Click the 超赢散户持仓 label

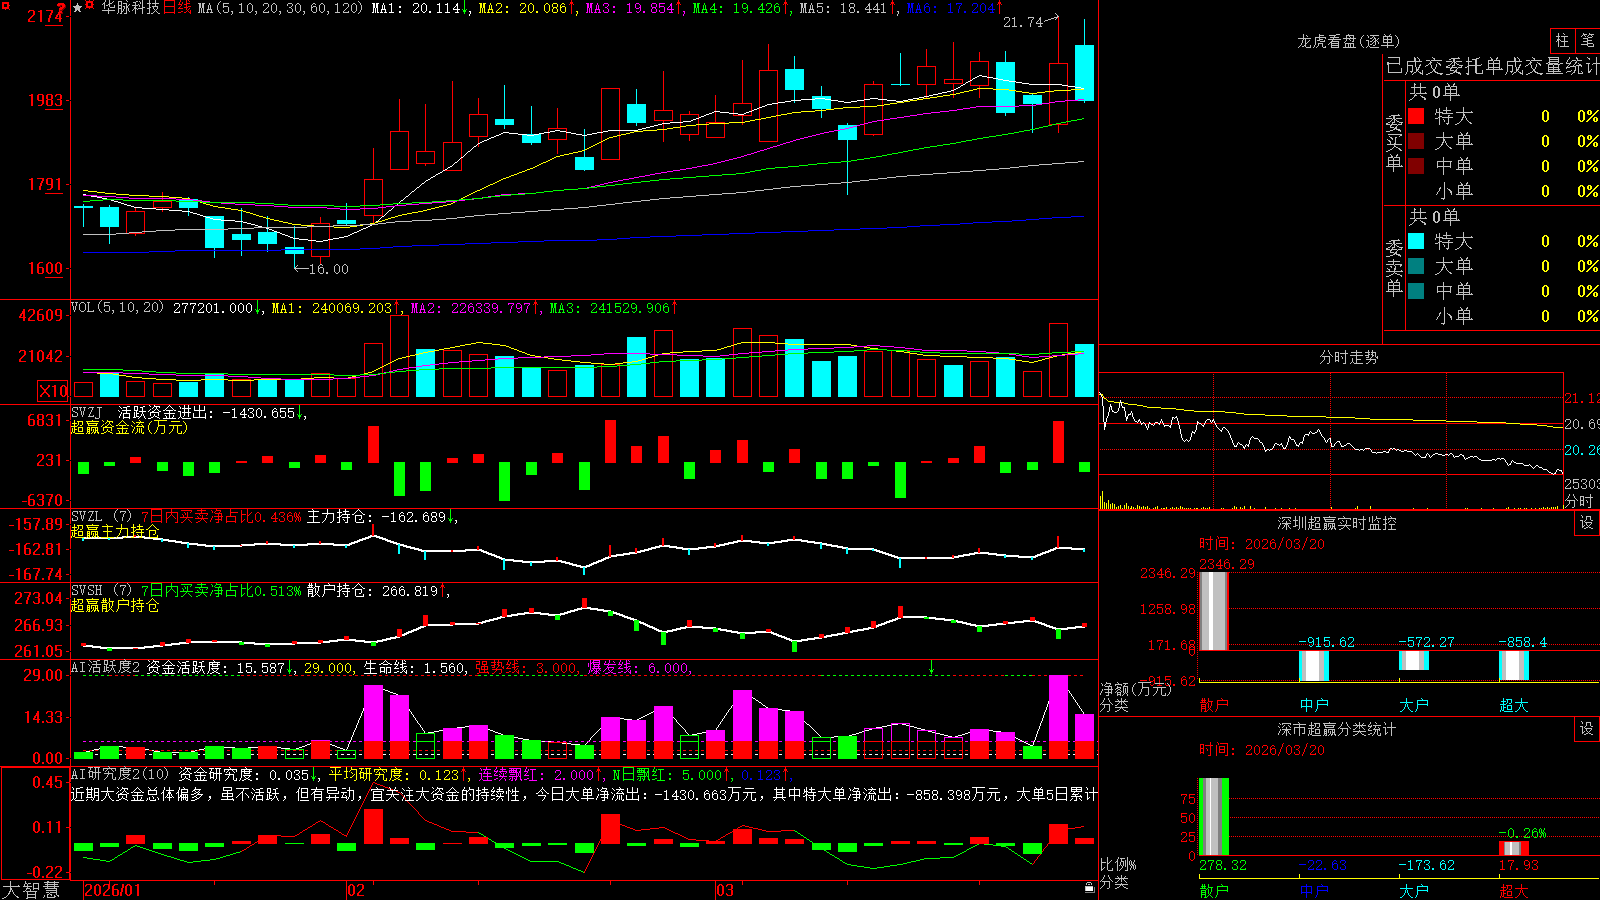[x=115, y=605]
